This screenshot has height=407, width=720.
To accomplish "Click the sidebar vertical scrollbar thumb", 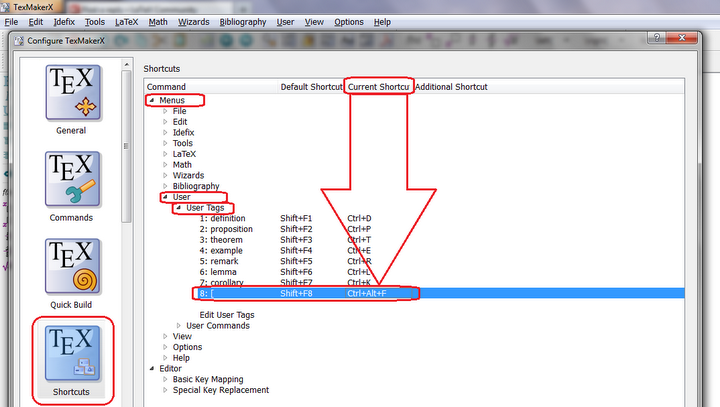I will click(127, 147).
